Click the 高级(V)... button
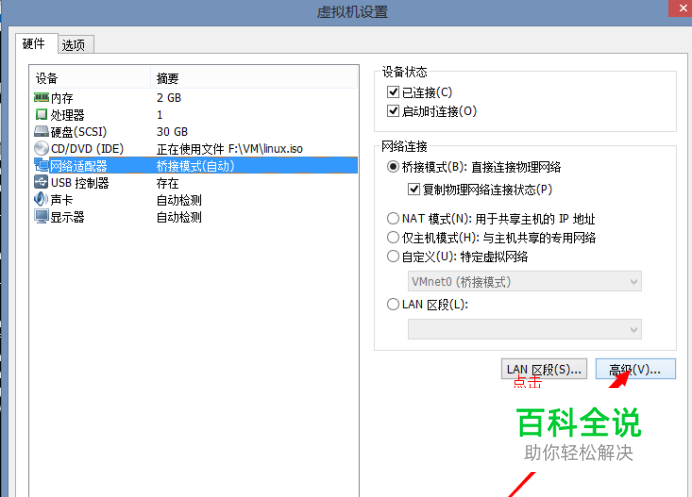Image resolution: width=692 pixels, height=497 pixels. coord(636,369)
